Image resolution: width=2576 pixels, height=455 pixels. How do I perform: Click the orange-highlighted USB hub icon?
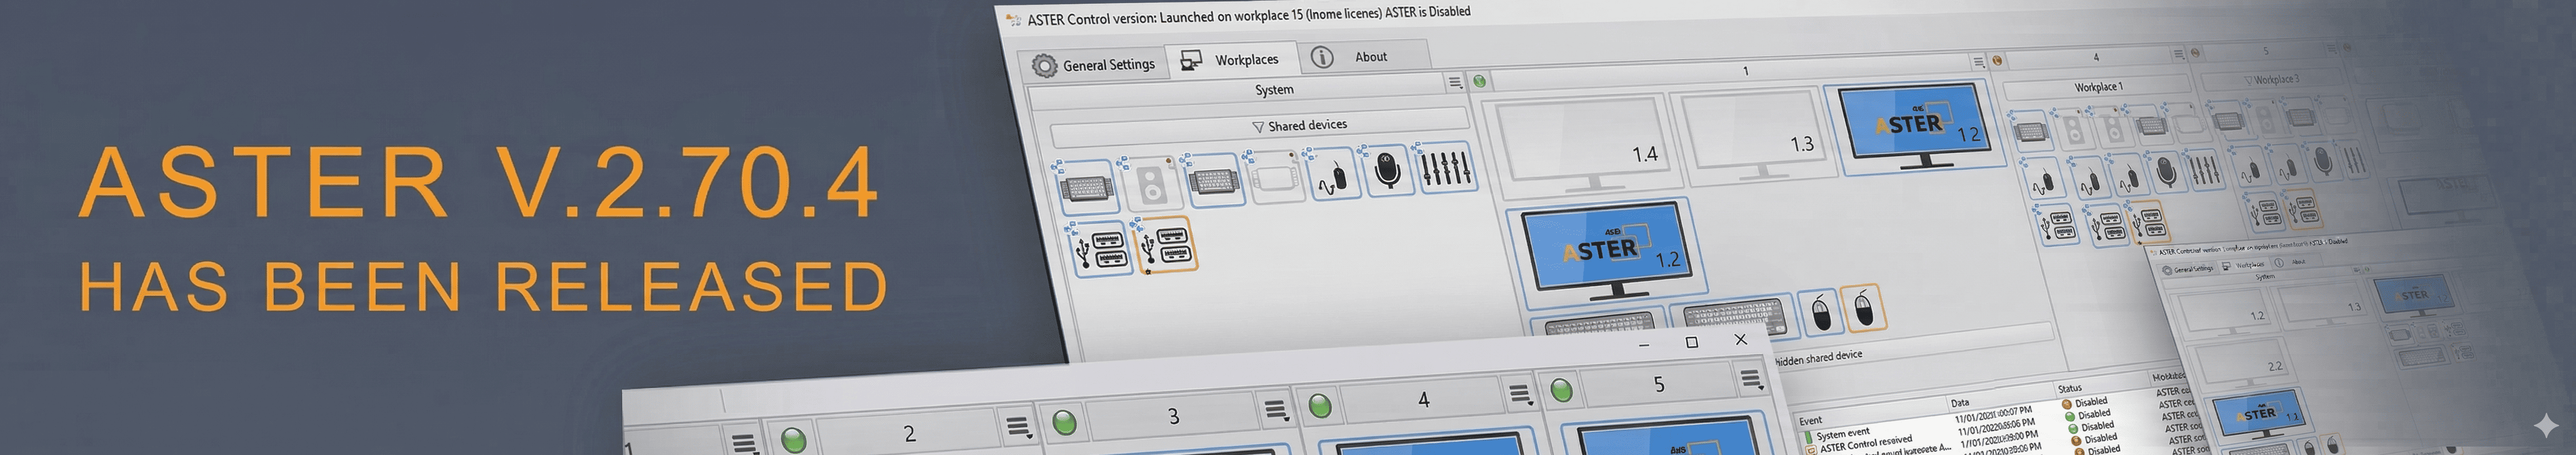1167,246
